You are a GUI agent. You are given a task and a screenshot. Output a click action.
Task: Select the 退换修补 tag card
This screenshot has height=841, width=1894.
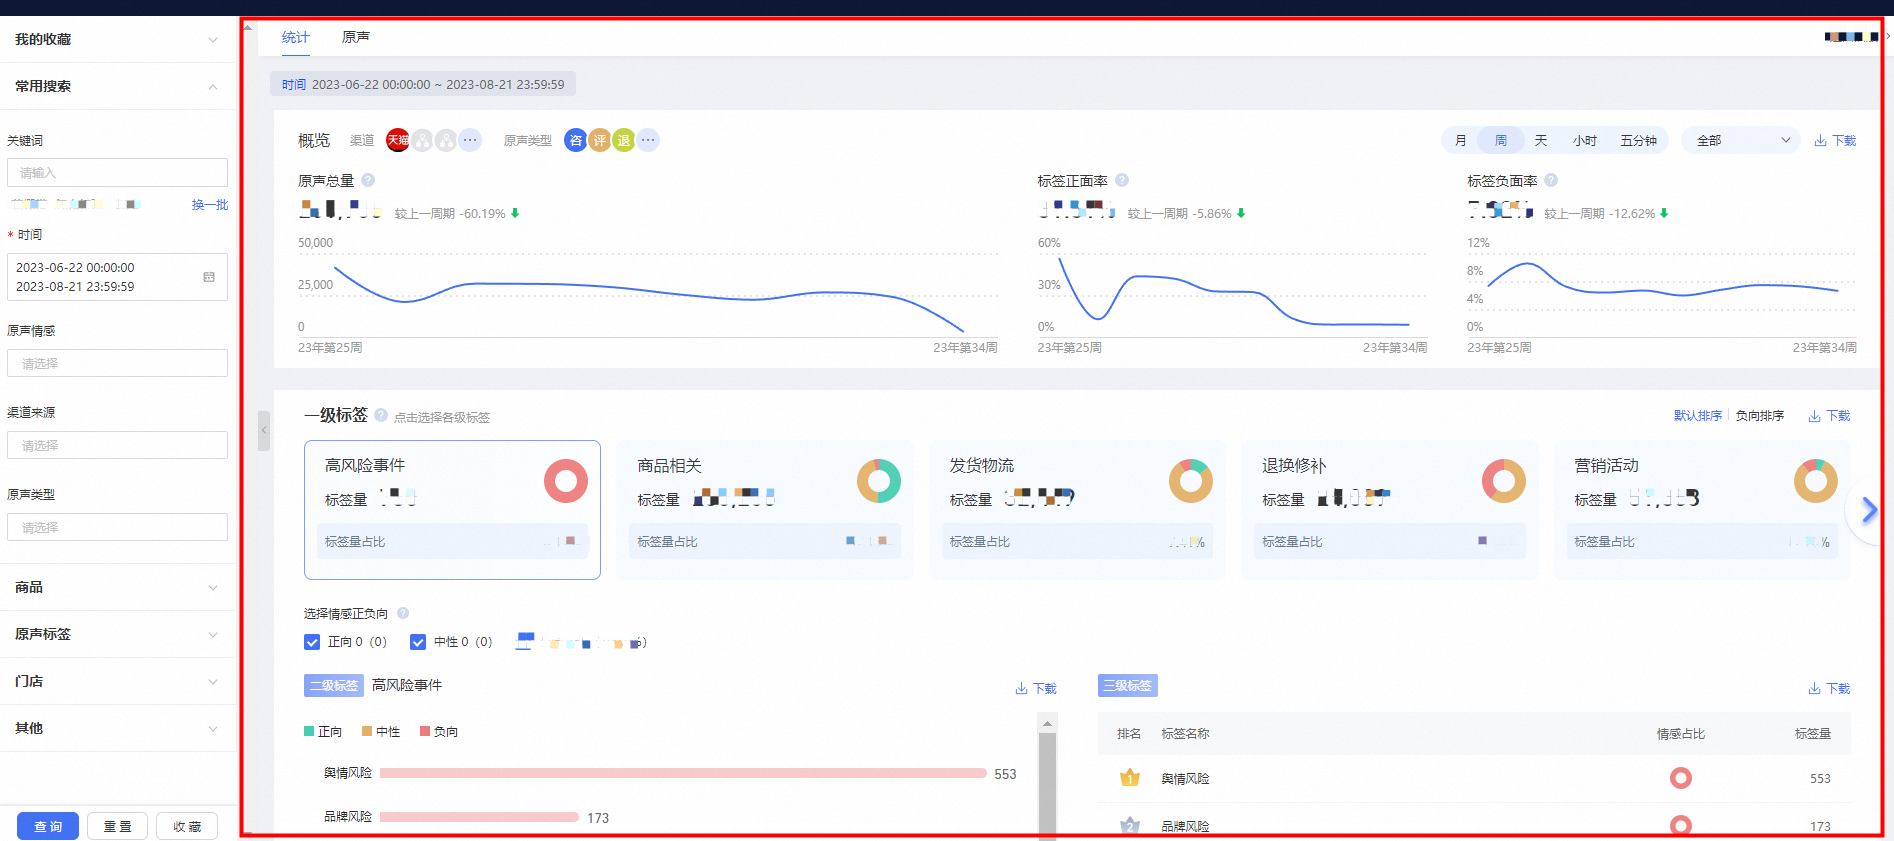pos(1390,510)
